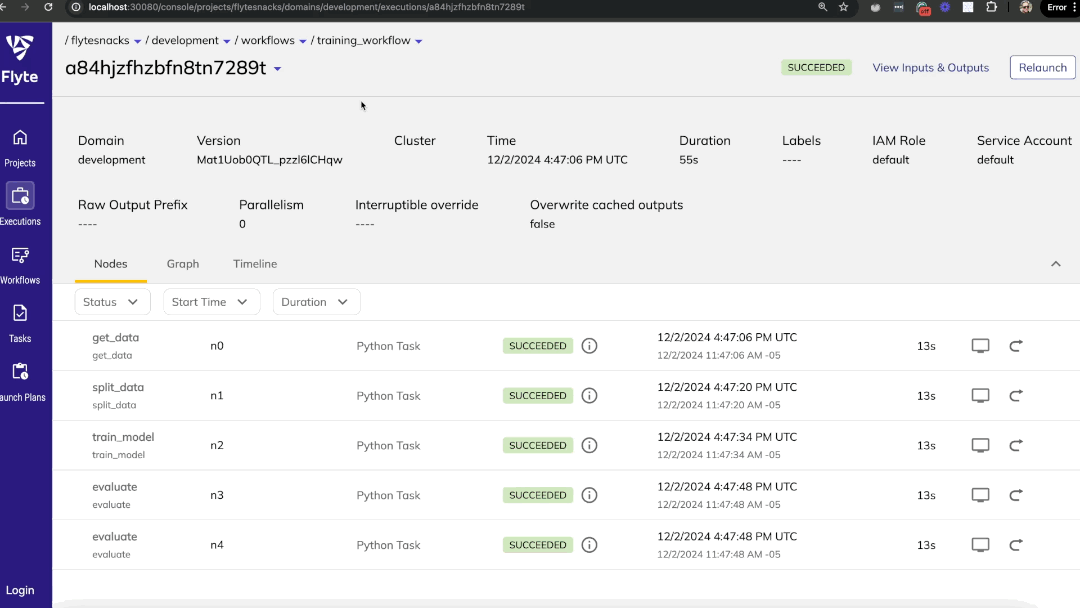Click SUCCEEDED badge in train_model row
This screenshot has height=608, width=1080.
538,445
